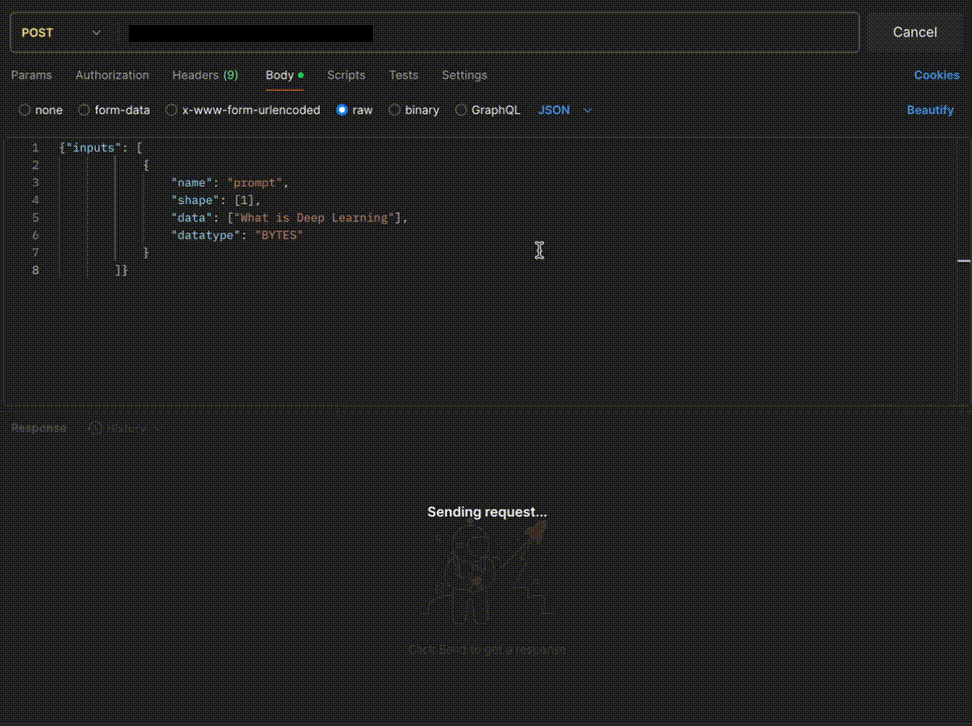972x726 pixels.
Task: Click the Response panel label
Action: click(38, 428)
